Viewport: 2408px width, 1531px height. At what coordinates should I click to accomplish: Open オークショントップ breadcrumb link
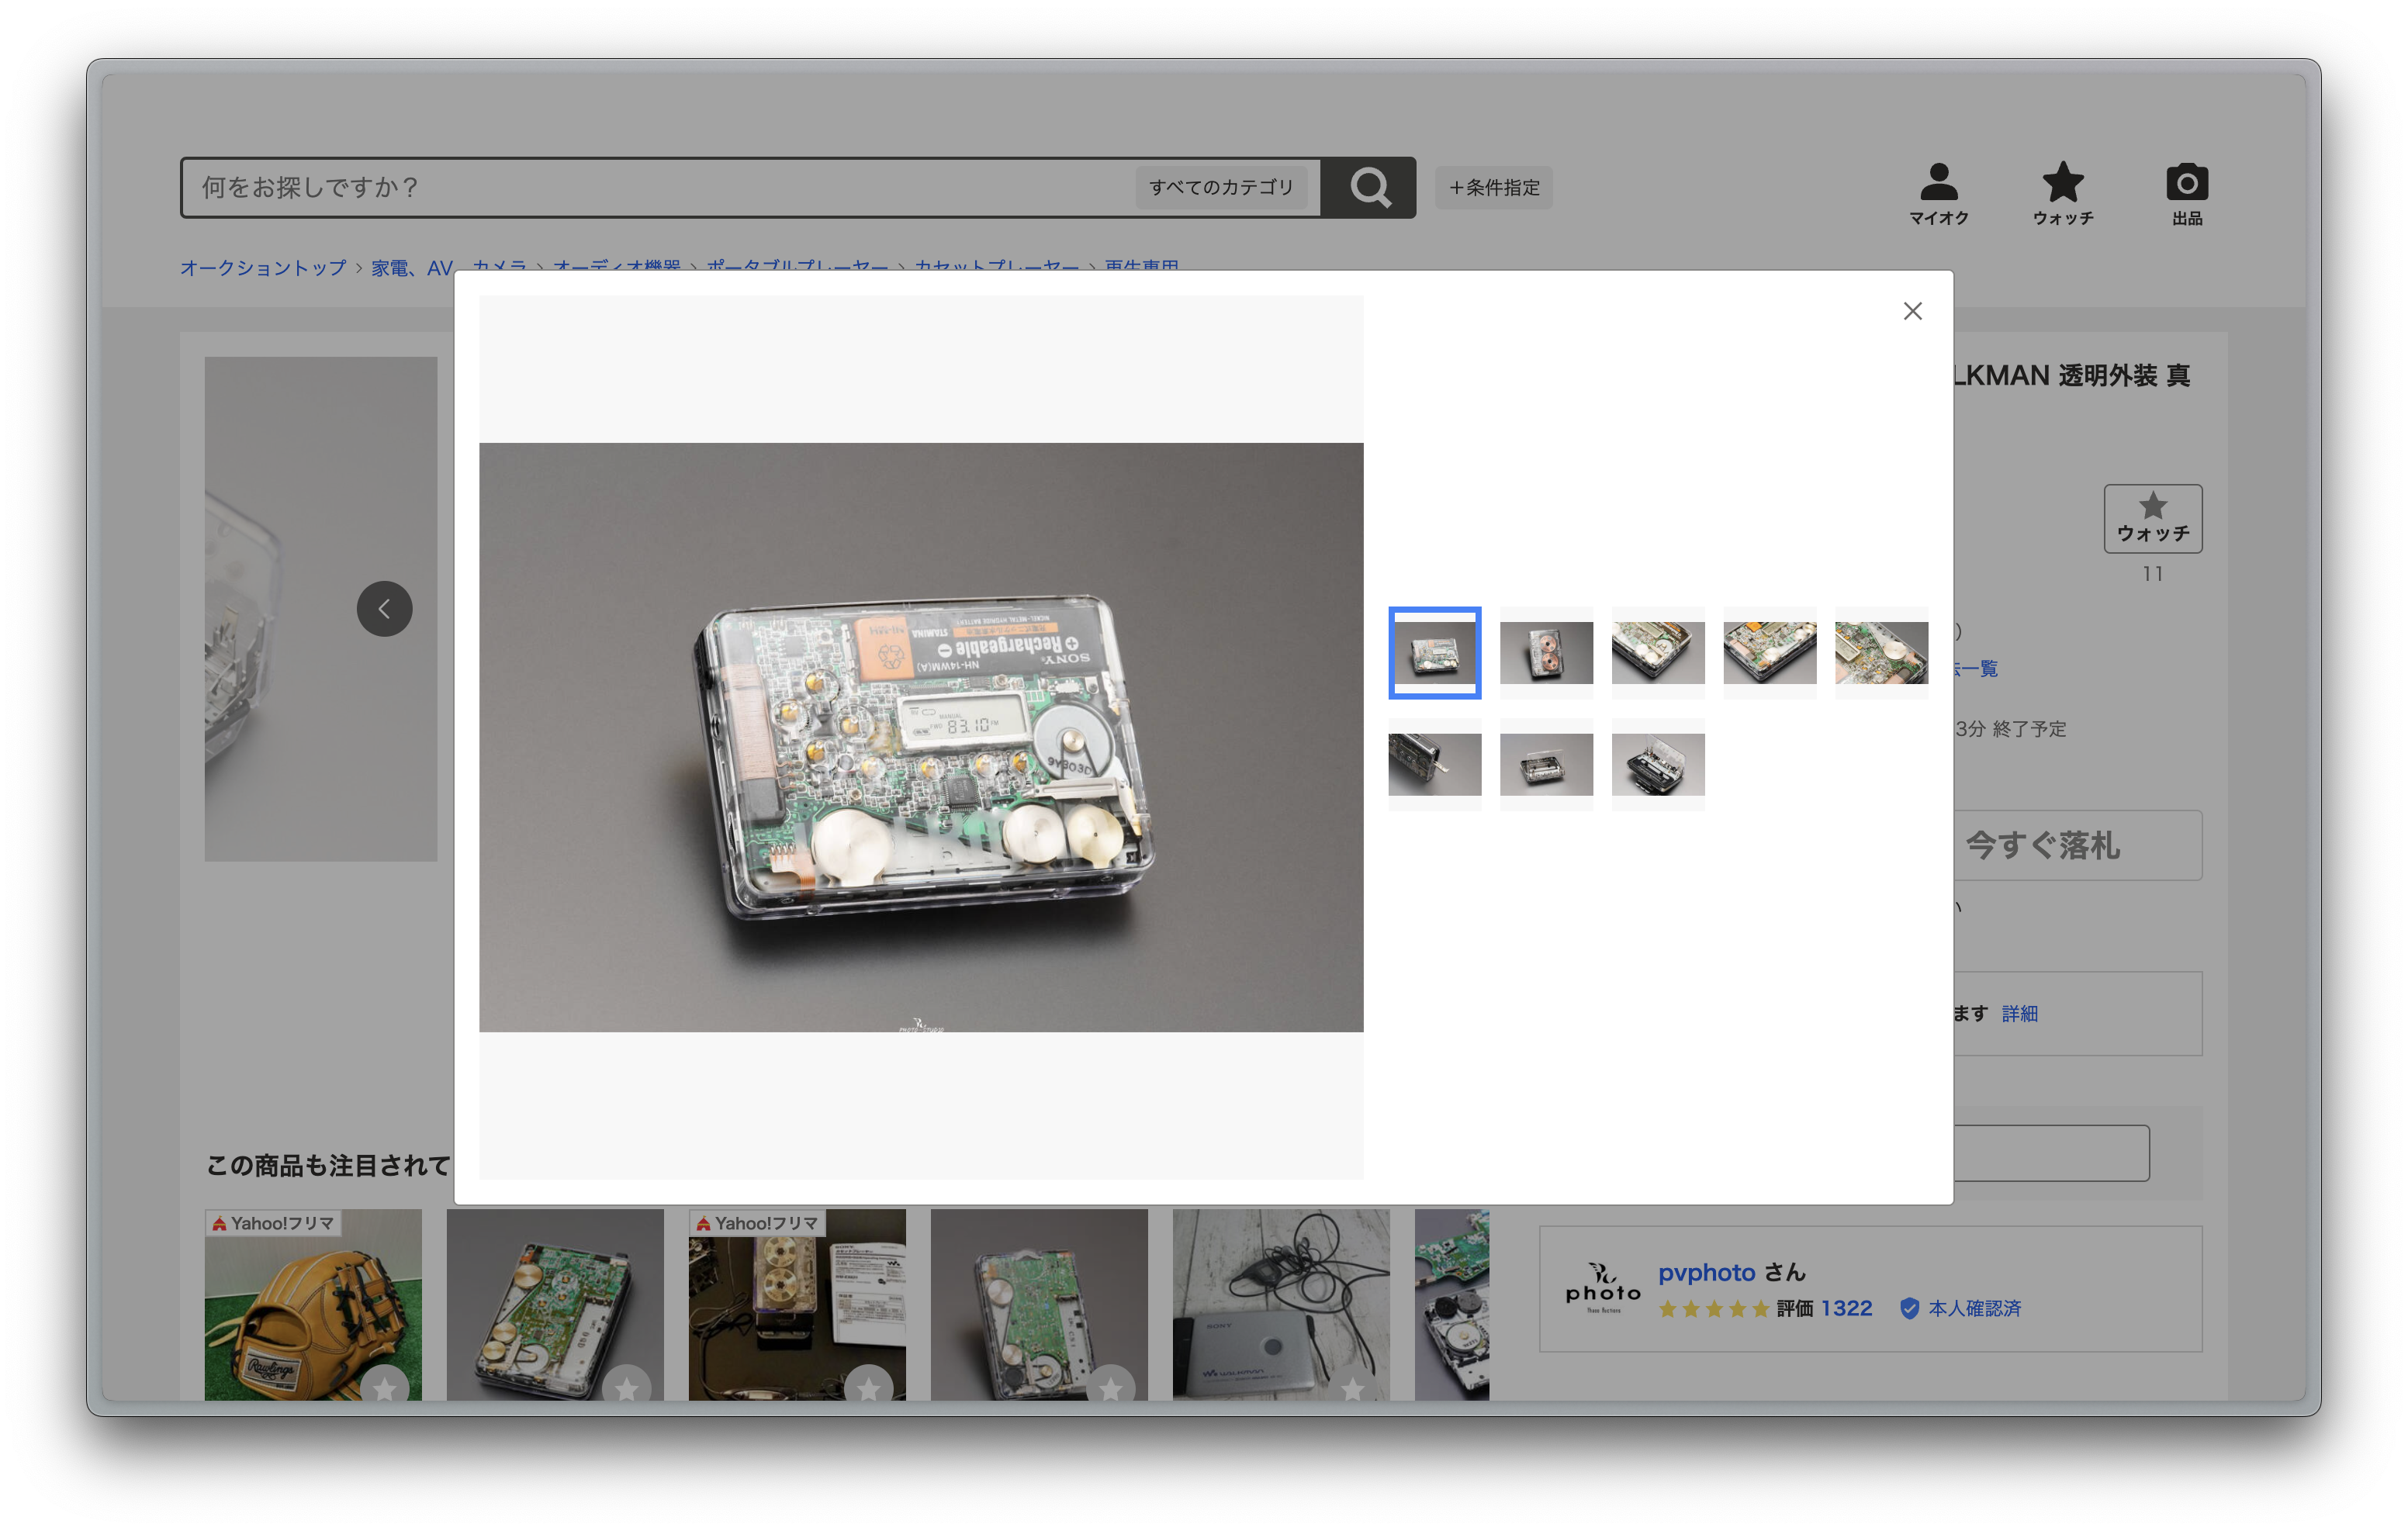[x=262, y=268]
